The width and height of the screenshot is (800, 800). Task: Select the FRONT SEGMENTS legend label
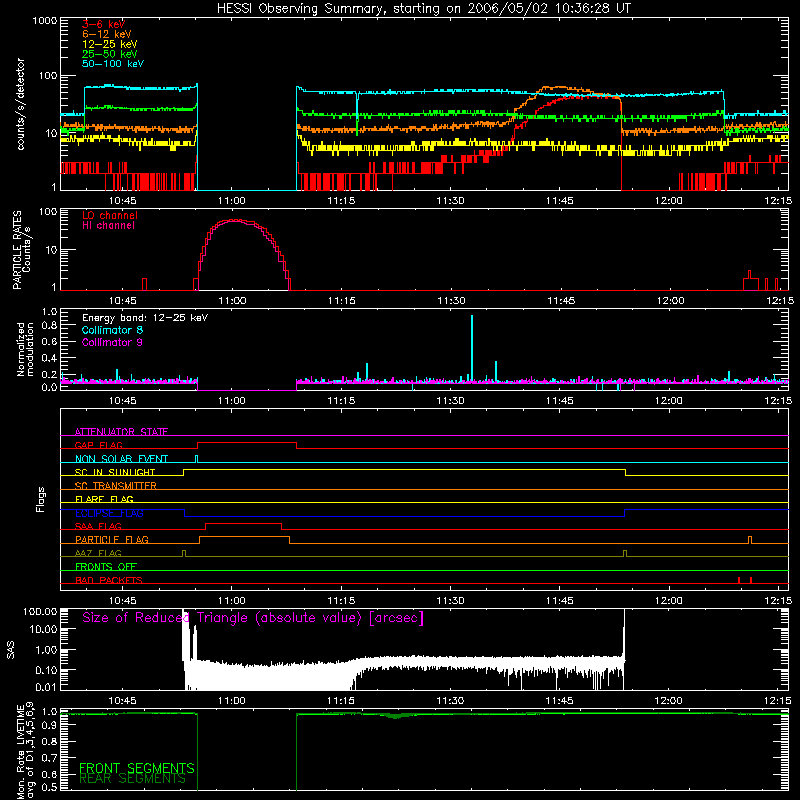(137, 768)
